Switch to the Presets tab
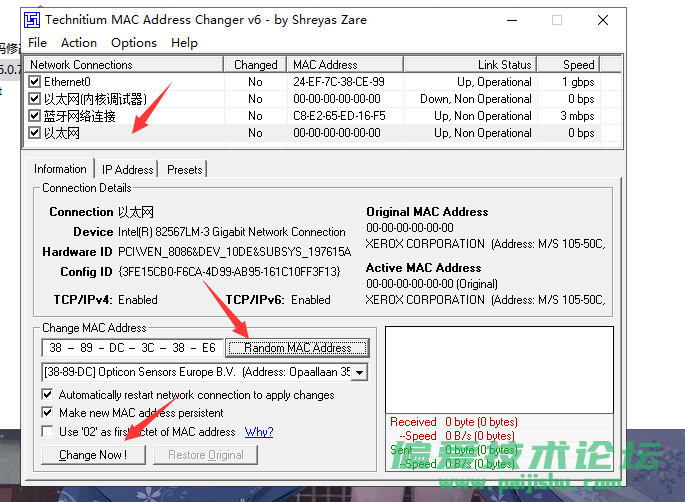Image resolution: width=685 pixels, height=502 pixels. point(185,170)
